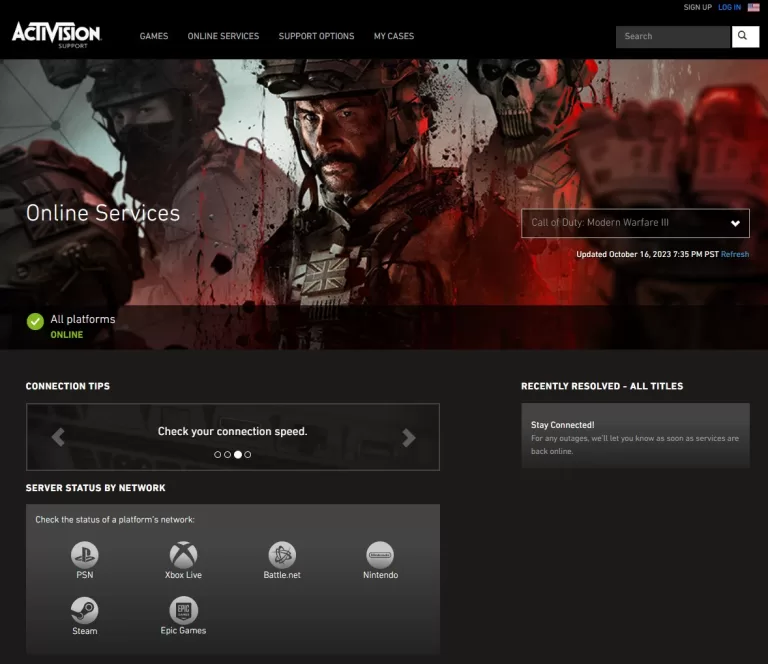Click the 'SERVER STATUS BY NETWORK' heading
Screen dimensions: 768x664
[x=96, y=488]
